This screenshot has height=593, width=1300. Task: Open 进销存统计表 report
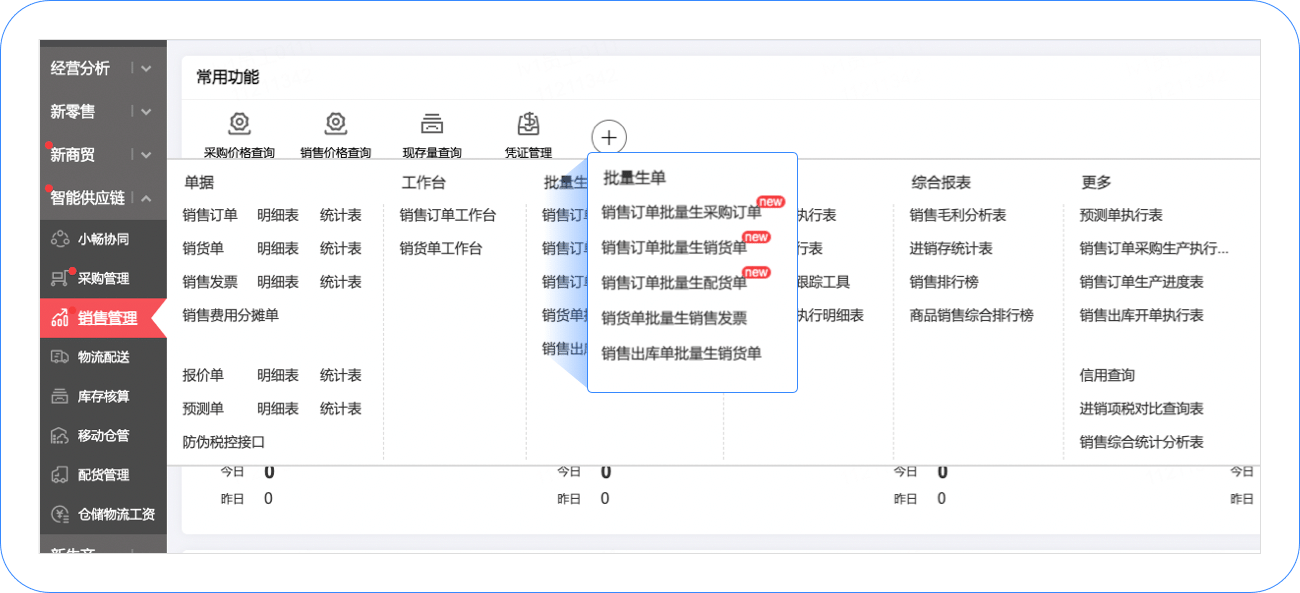tap(951, 249)
